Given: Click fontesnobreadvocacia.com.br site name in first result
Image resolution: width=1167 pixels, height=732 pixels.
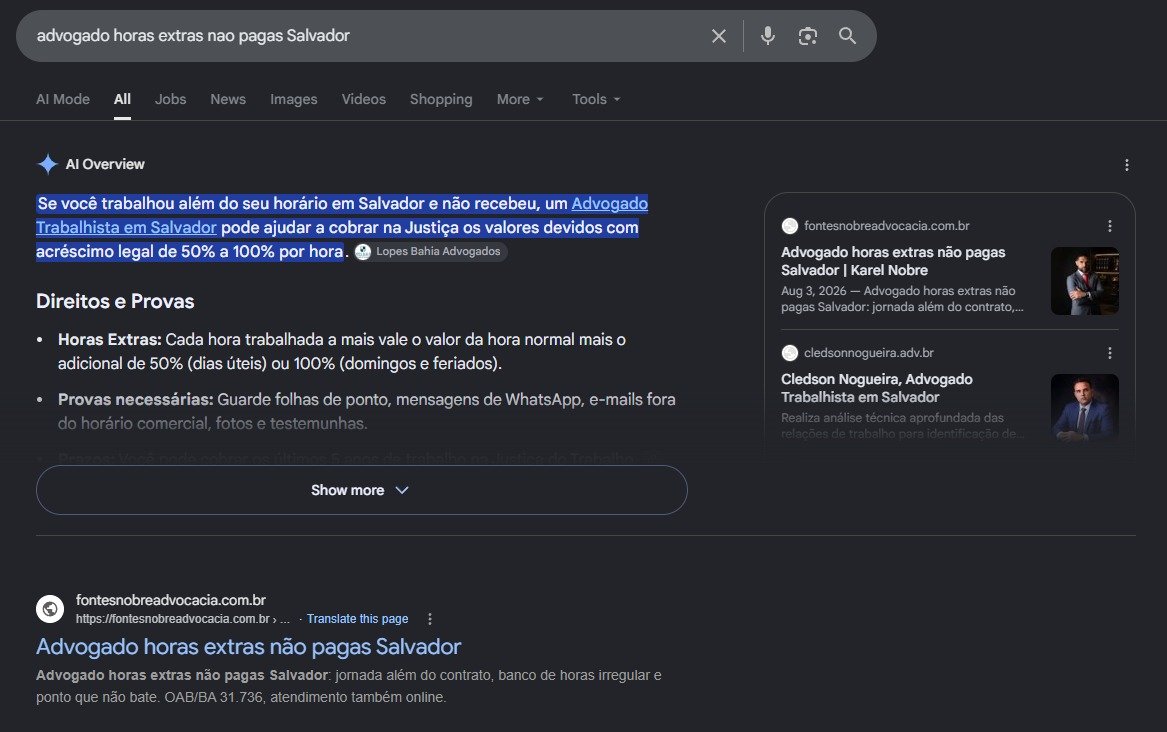Looking at the screenshot, I should [x=170, y=600].
